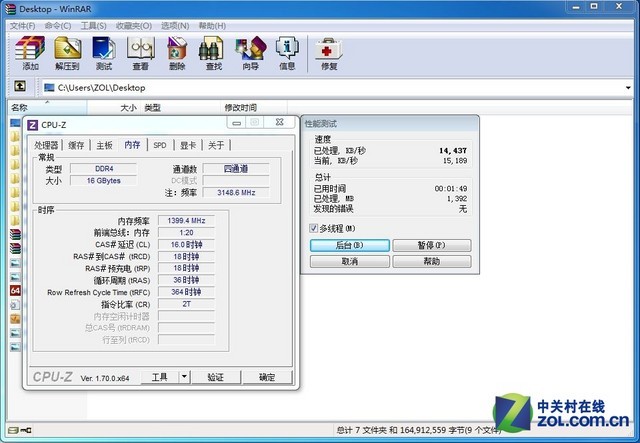Click the 16.0 时钟 CAS latency value

186,244
